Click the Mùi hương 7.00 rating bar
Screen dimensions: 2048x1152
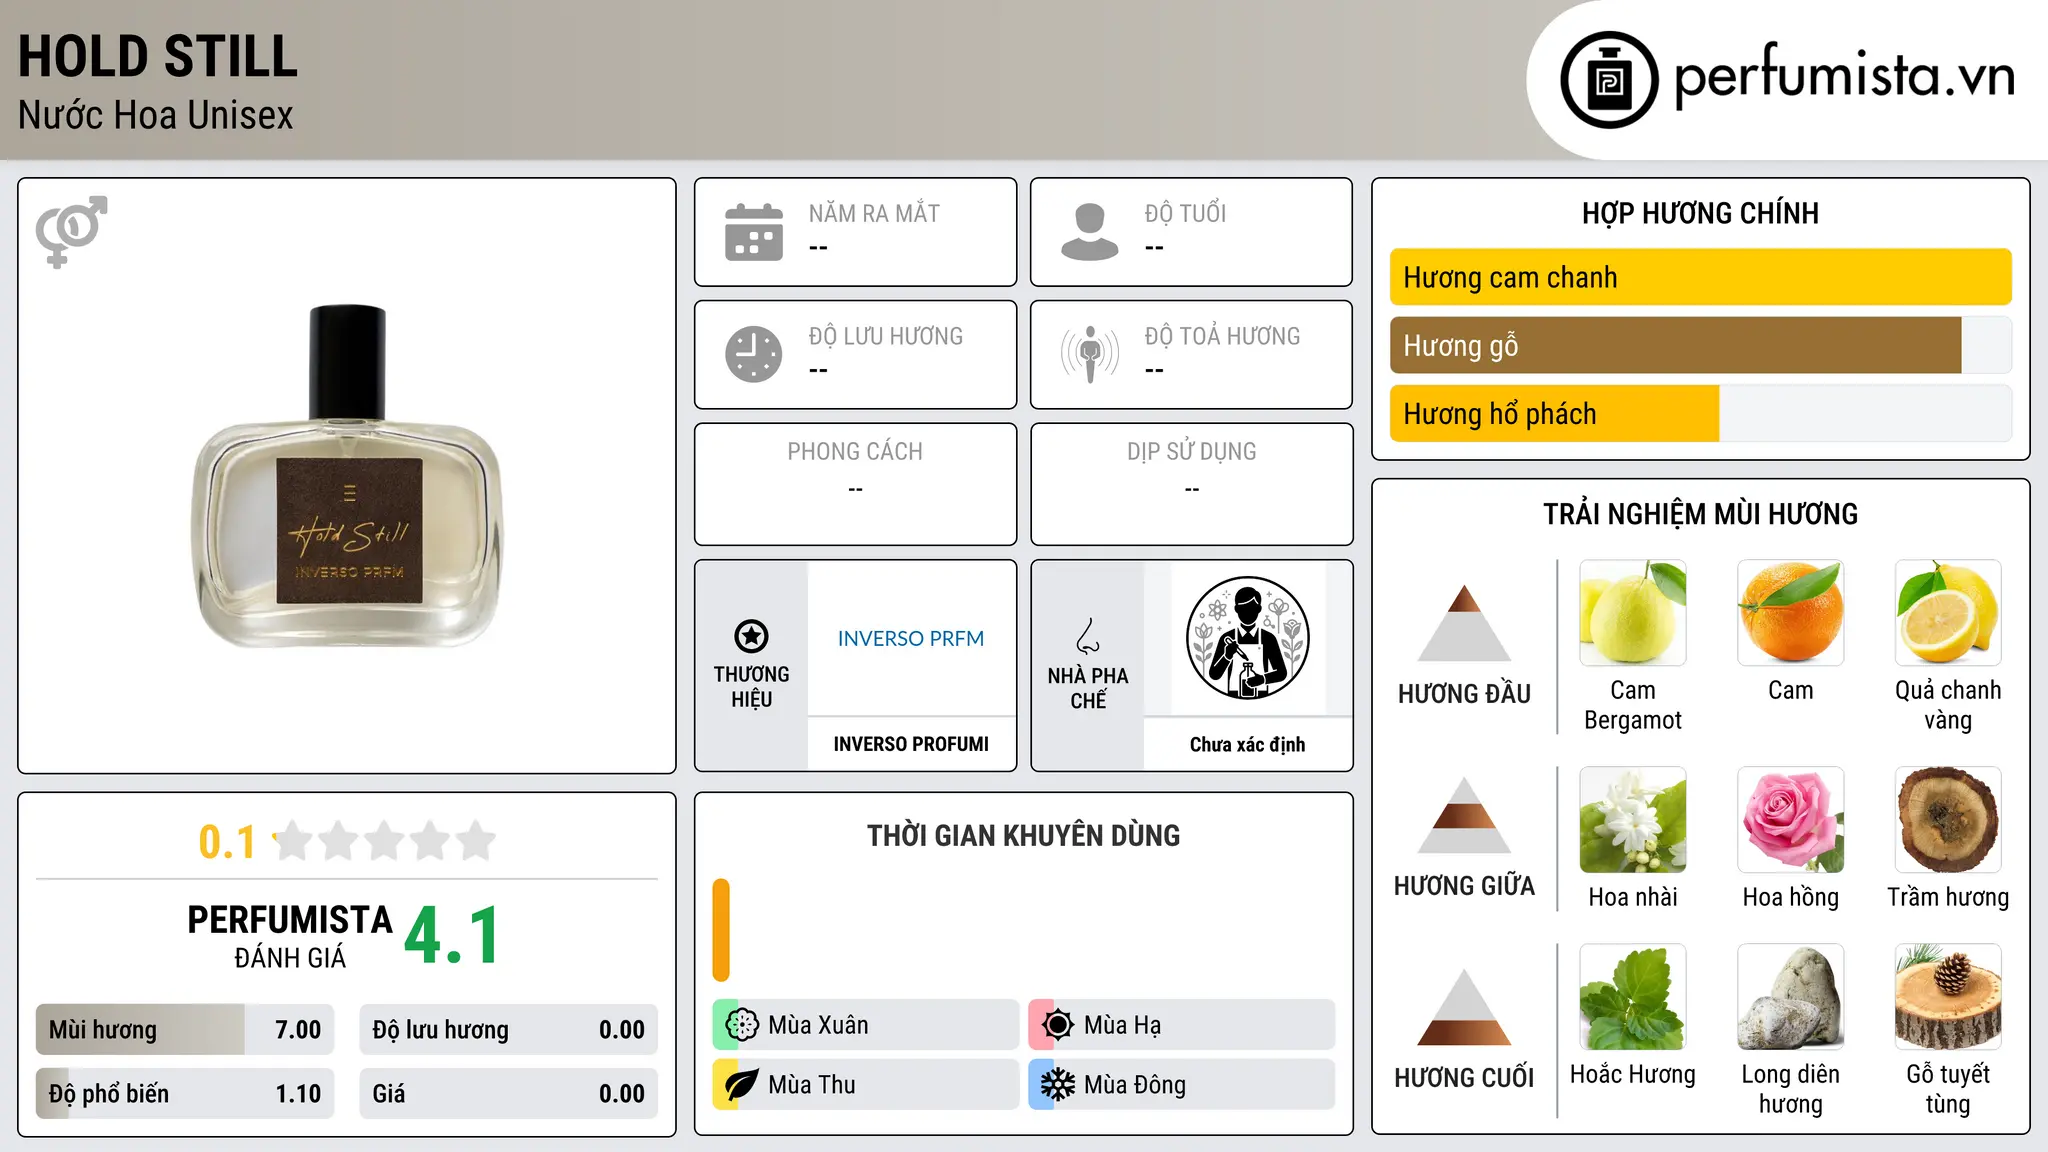(x=185, y=1029)
